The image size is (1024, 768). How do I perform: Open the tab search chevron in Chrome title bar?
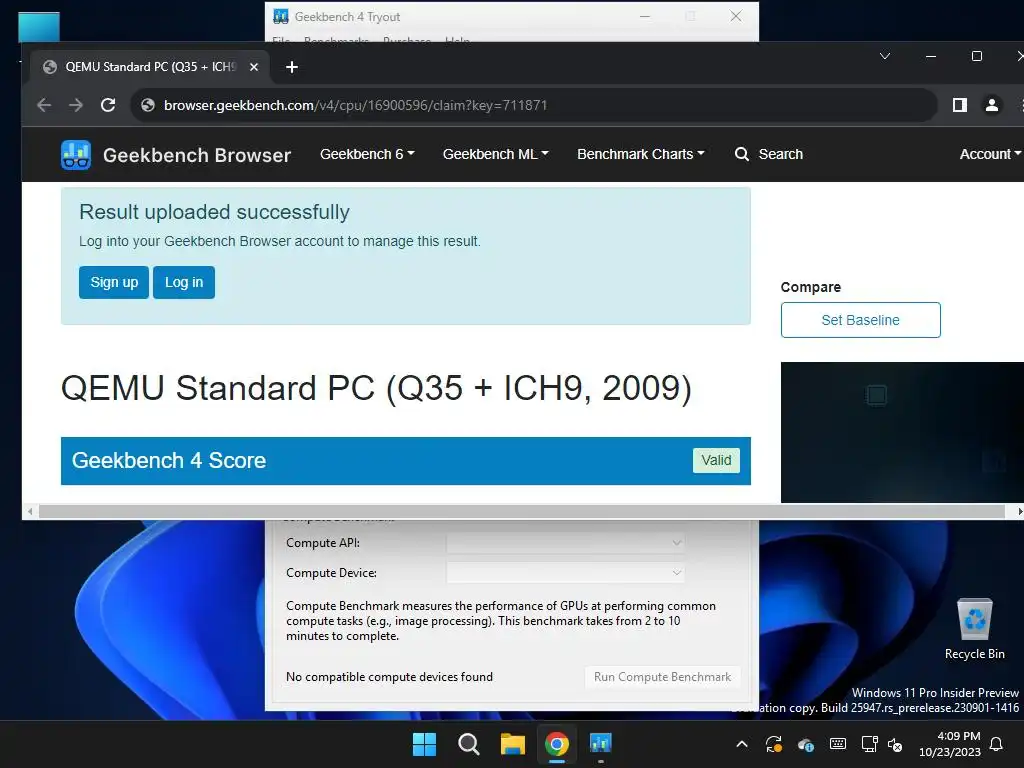(885, 56)
